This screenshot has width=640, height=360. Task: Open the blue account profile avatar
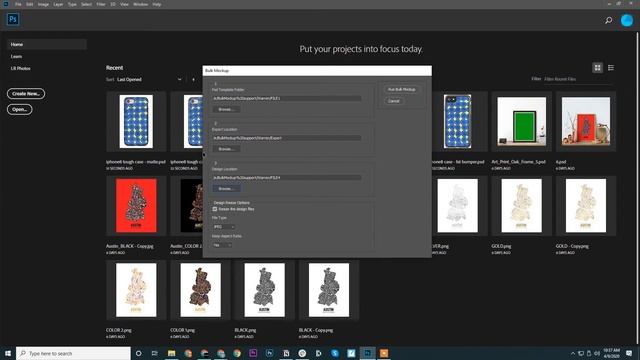tap(627, 20)
